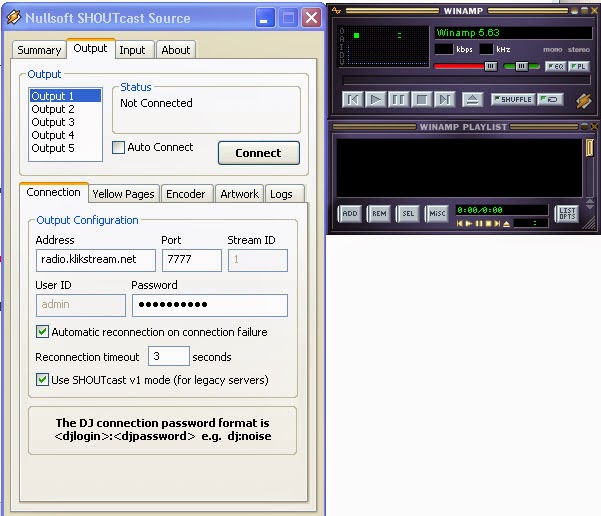Click the Address input field
The image size is (601, 516).
[96, 260]
